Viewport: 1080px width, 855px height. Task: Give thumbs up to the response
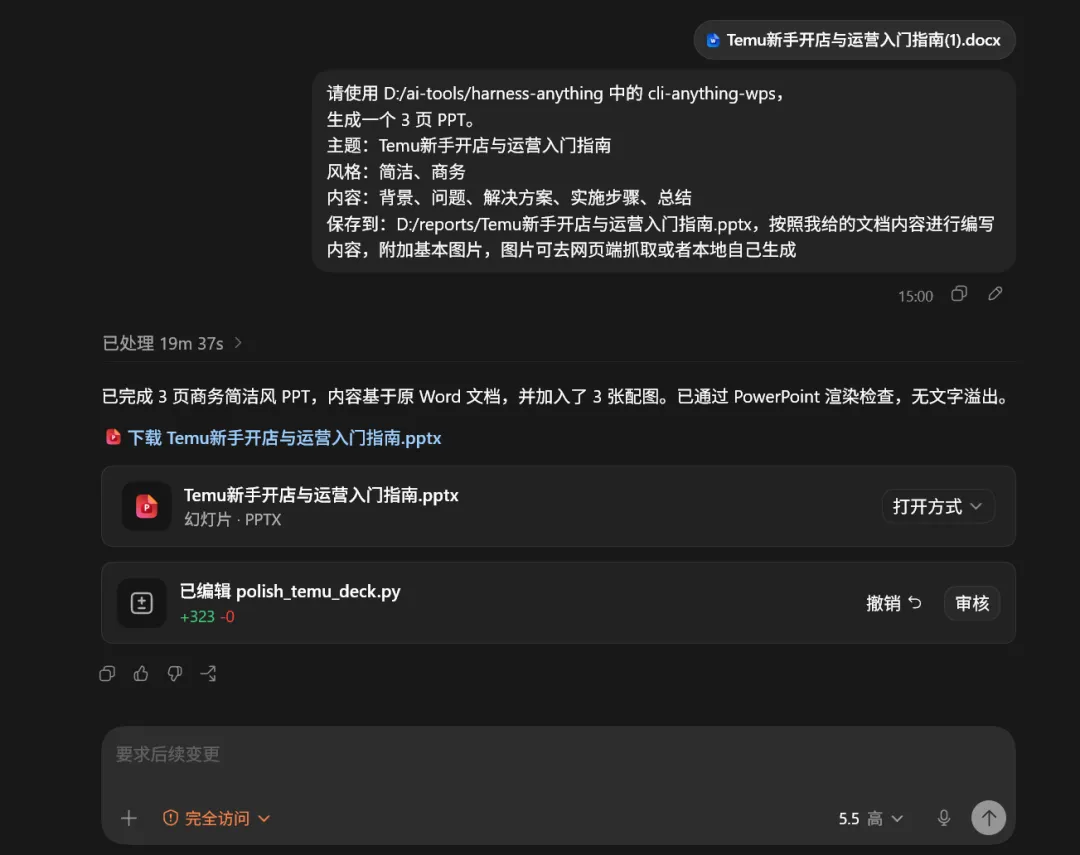[141, 673]
